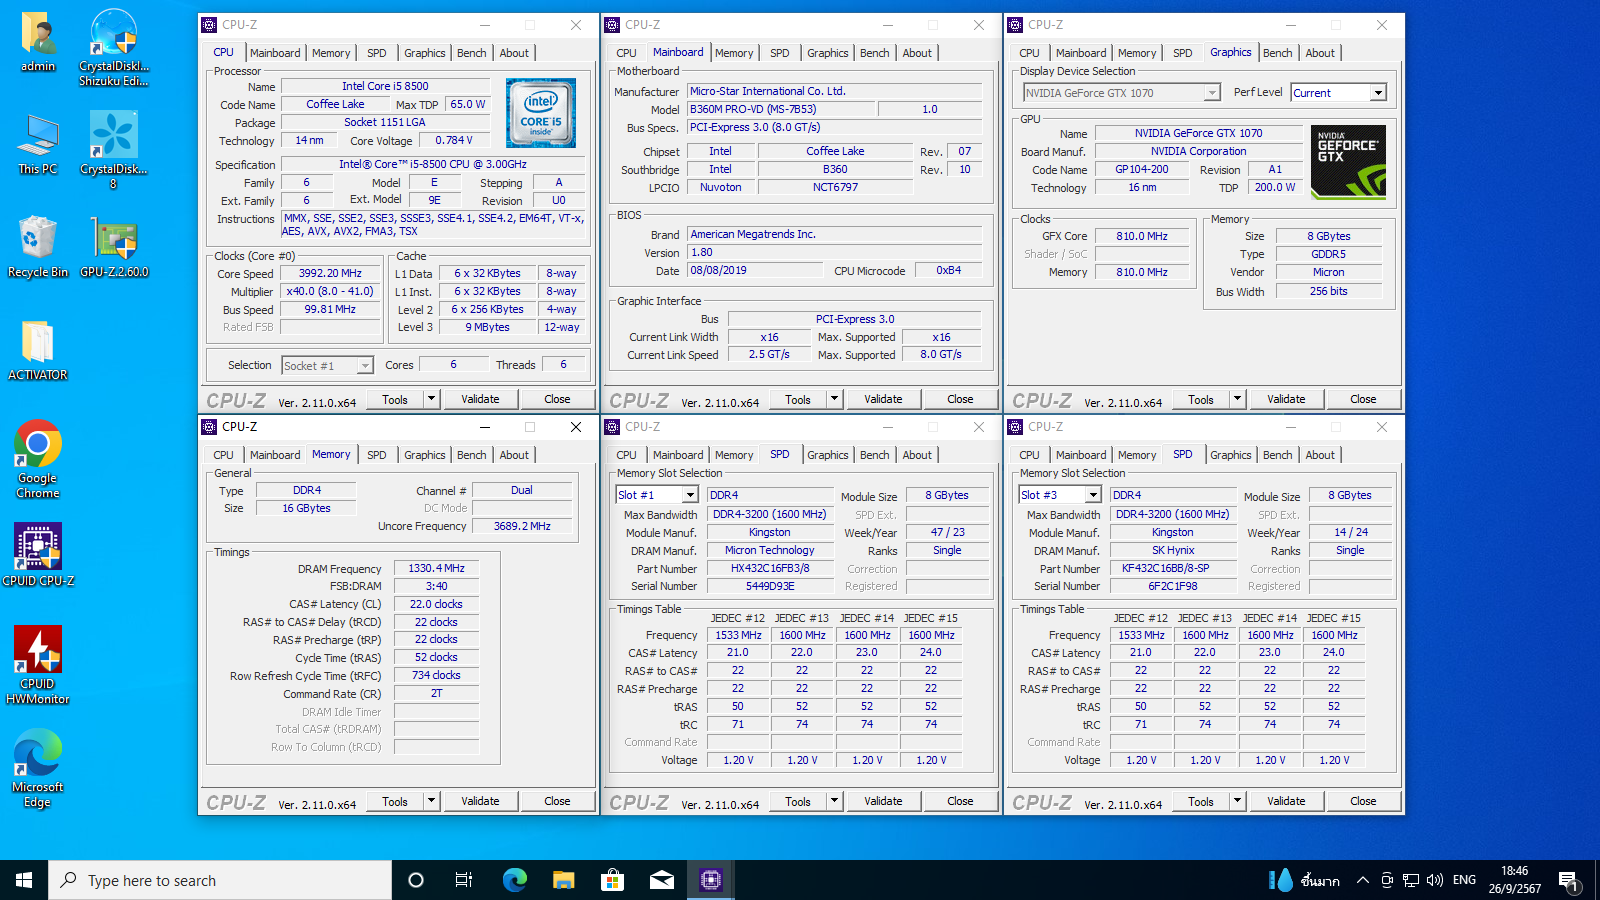Open the admin user folder icon
The image size is (1600, 900).
pos(38,42)
